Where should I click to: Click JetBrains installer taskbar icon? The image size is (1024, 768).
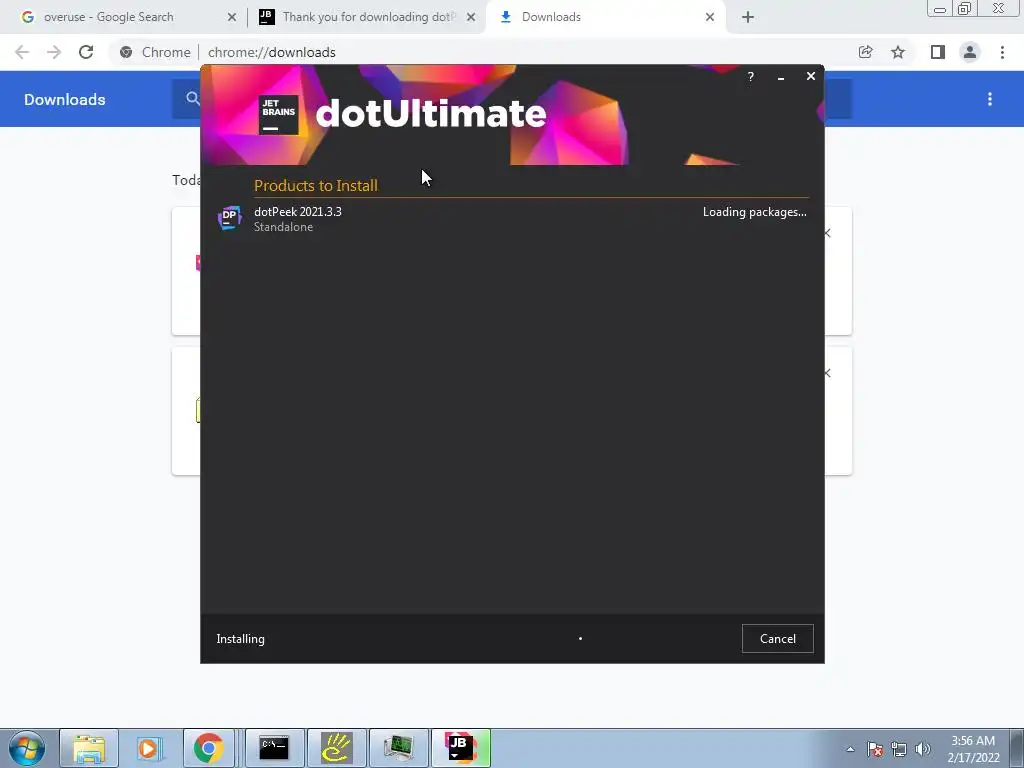(x=460, y=748)
